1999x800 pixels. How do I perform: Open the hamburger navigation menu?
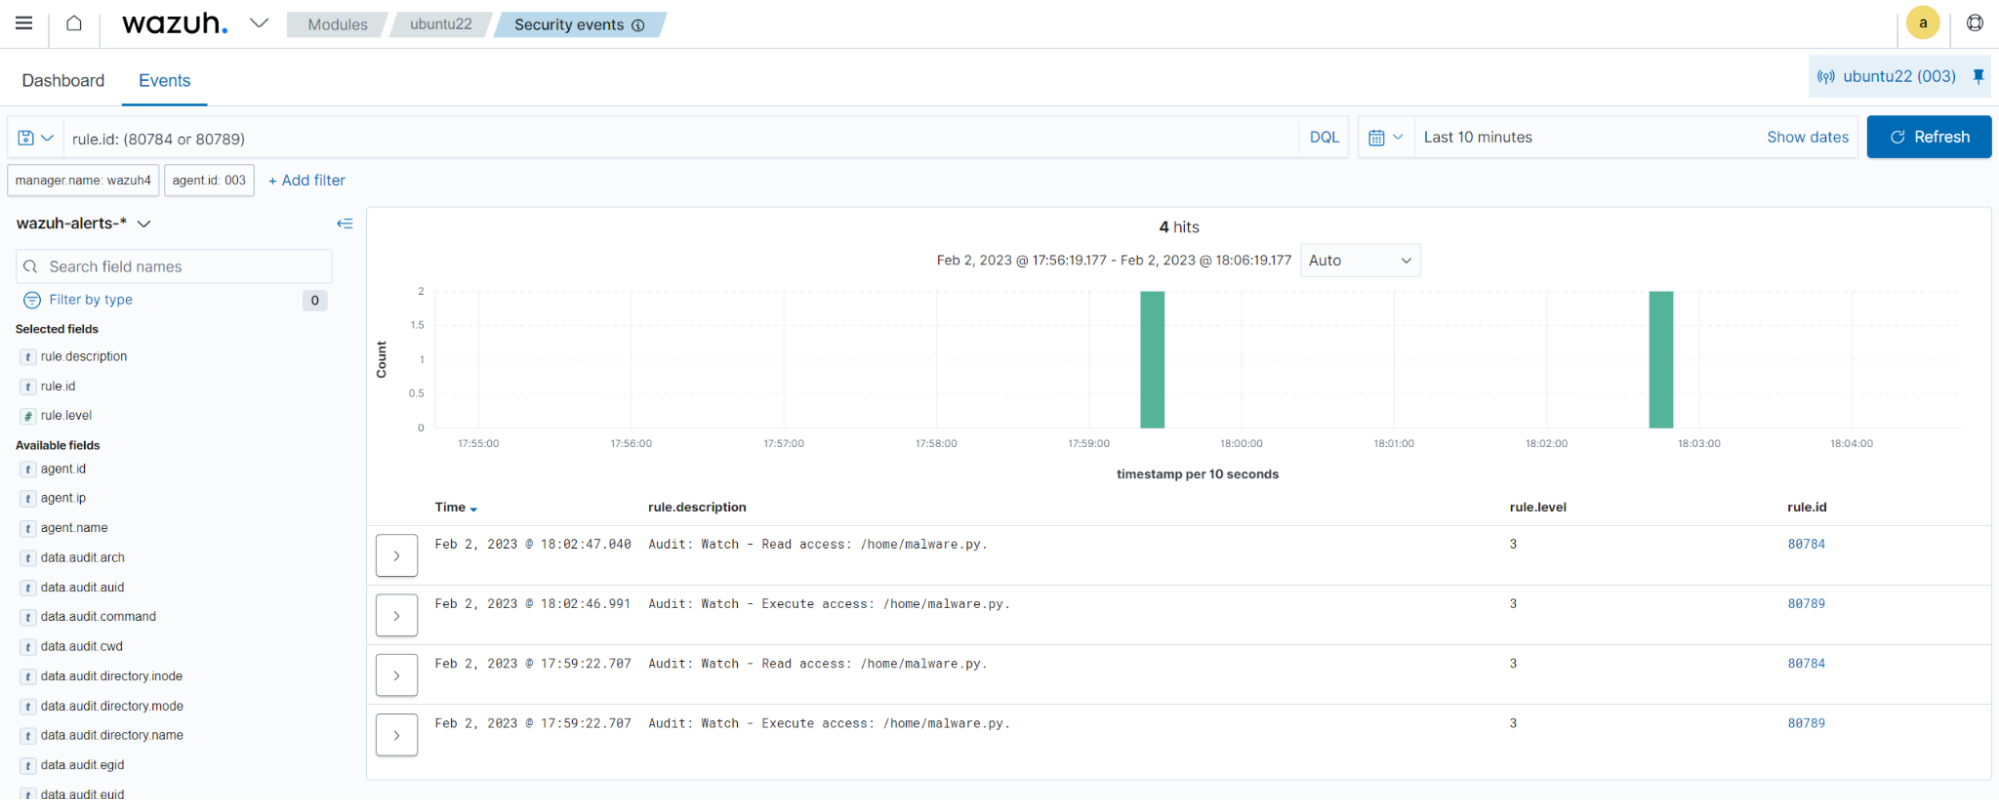click(24, 23)
